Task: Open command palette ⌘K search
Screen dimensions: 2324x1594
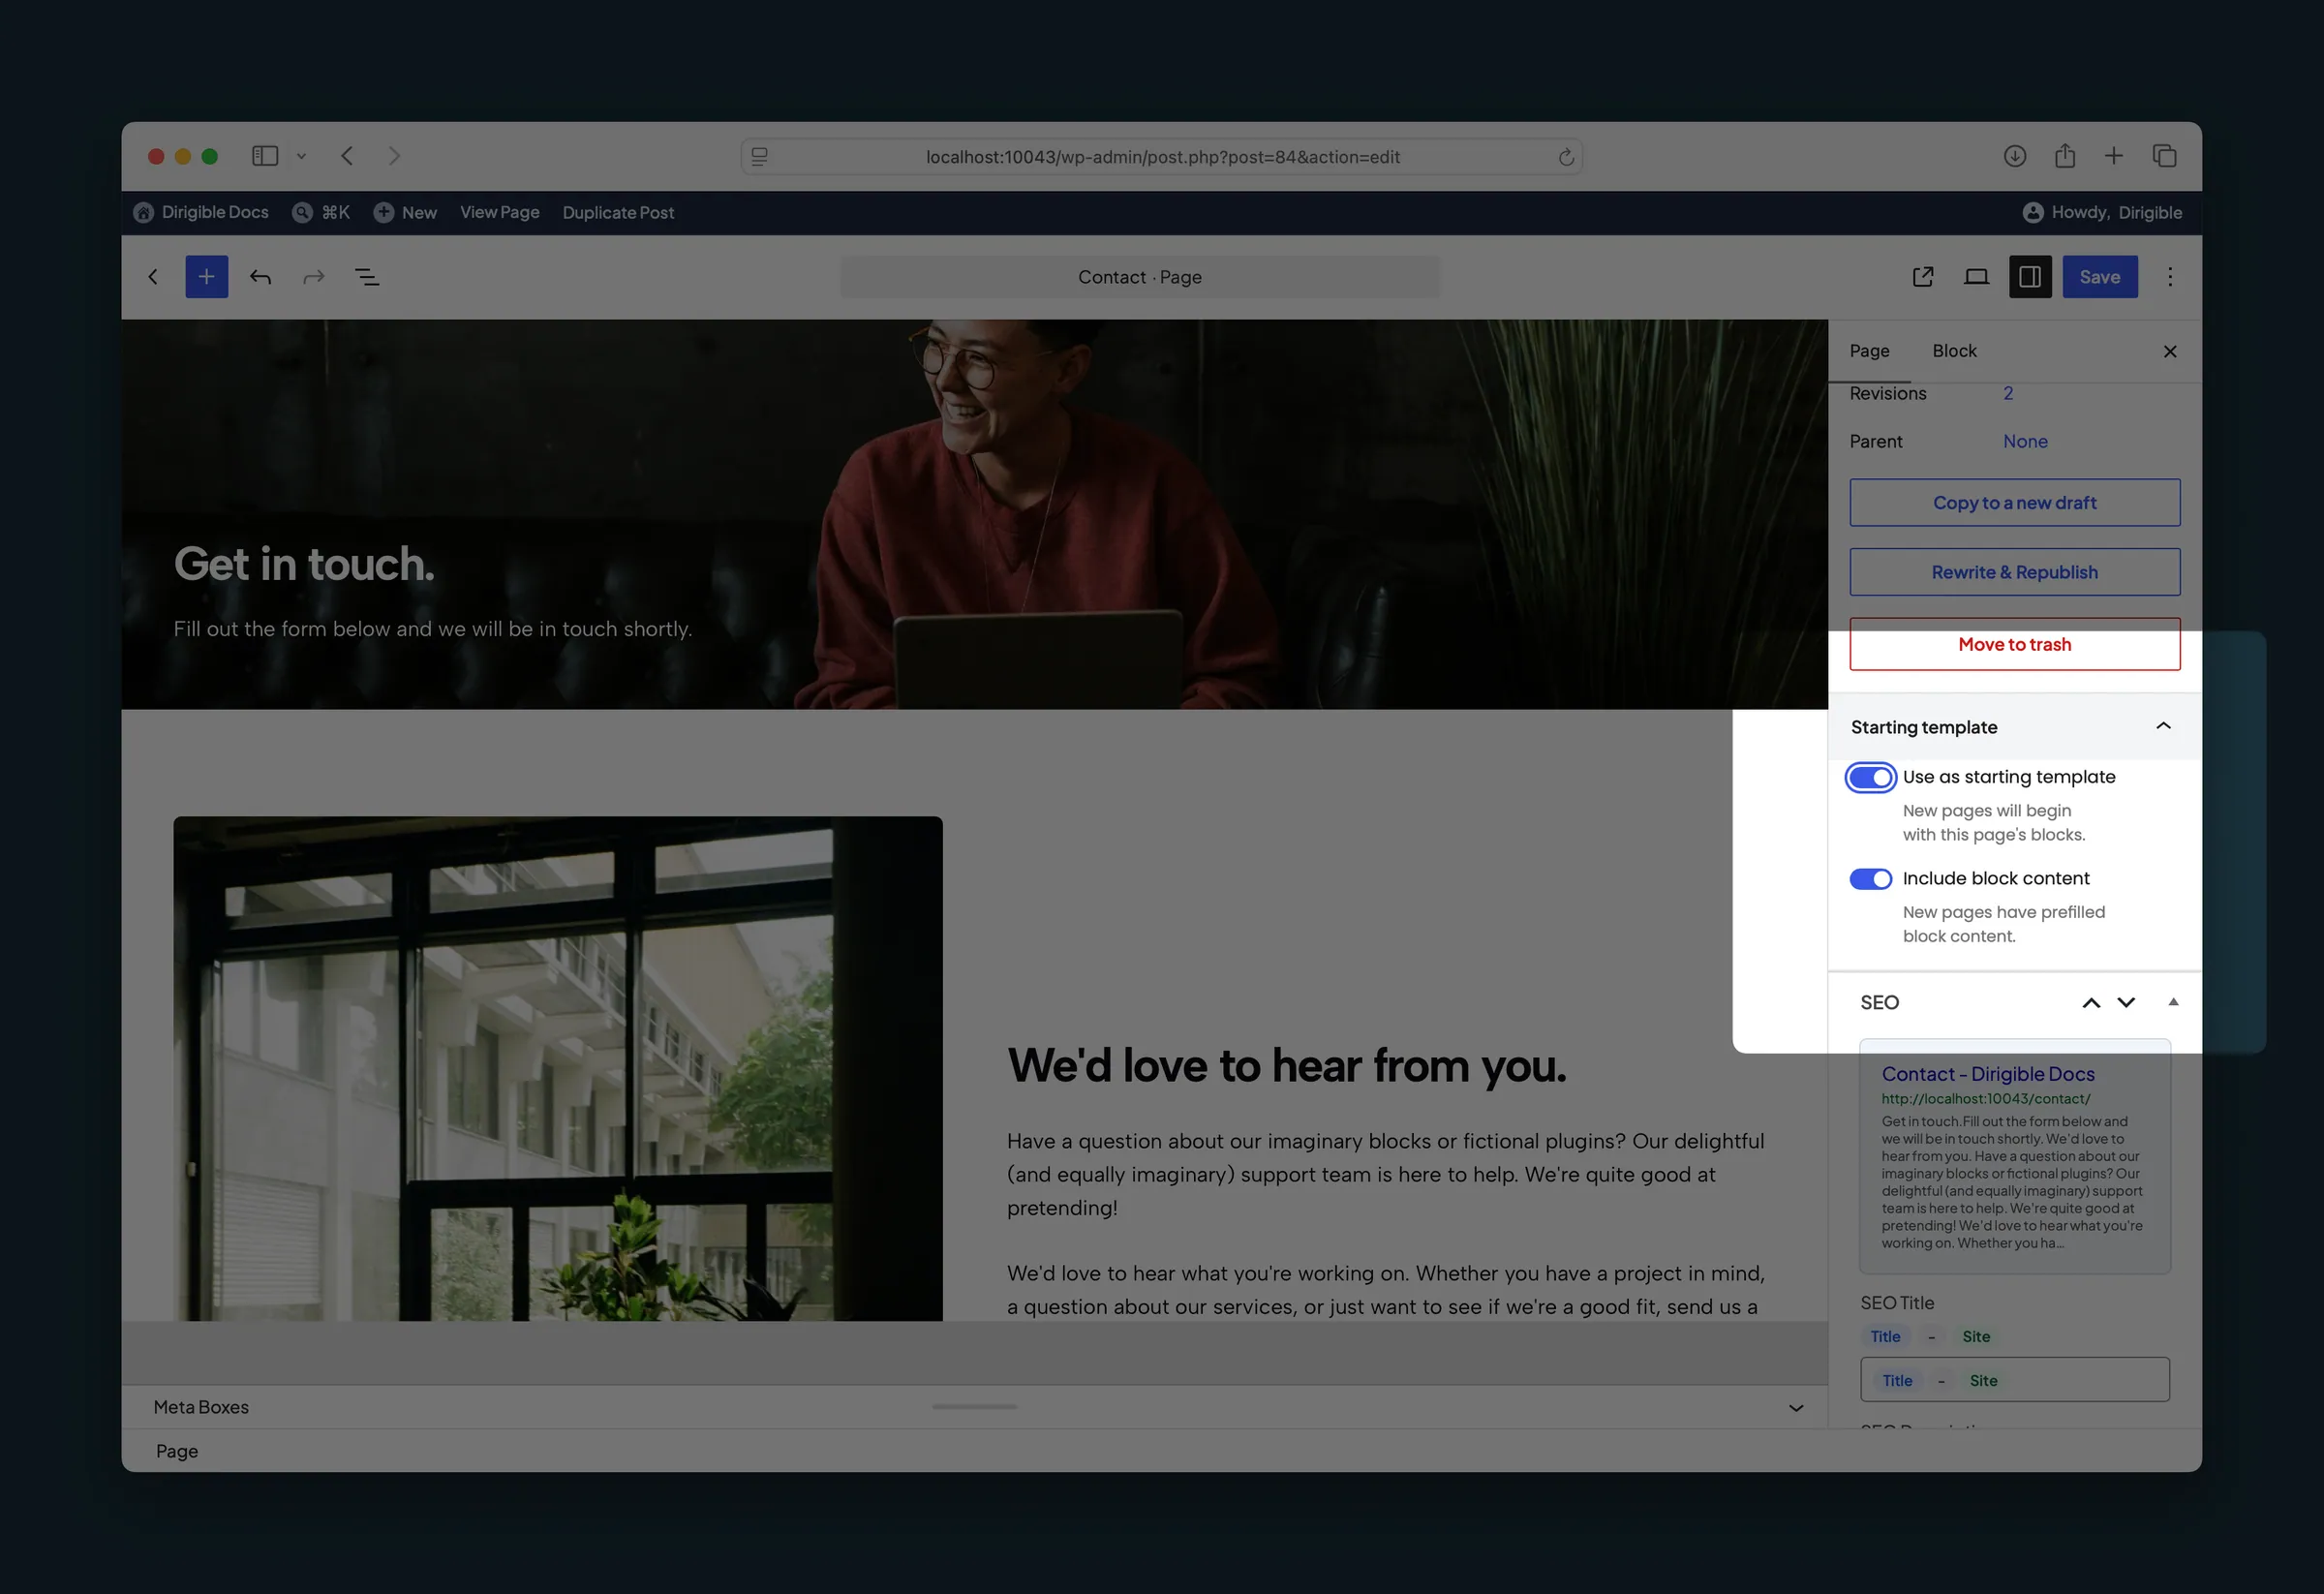Action: click(x=321, y=213)
